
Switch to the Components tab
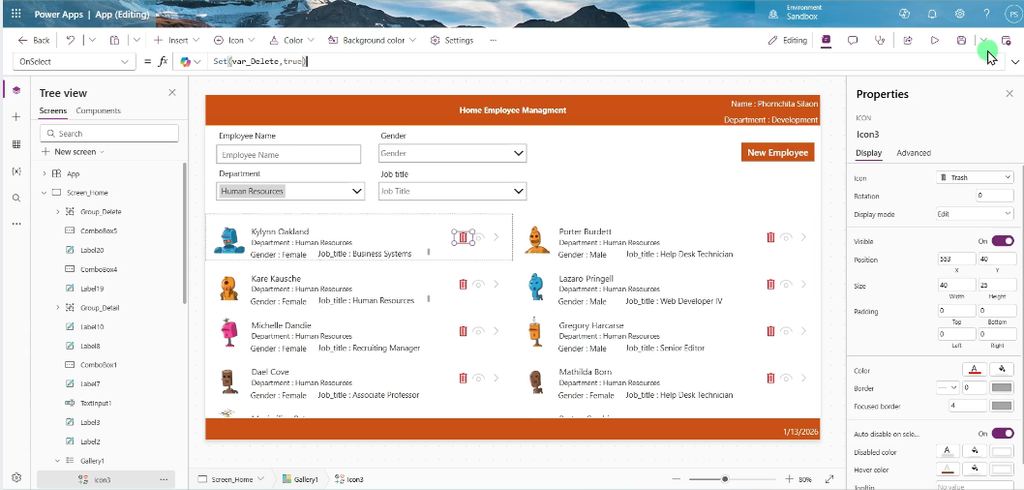(x=98, y=111)
